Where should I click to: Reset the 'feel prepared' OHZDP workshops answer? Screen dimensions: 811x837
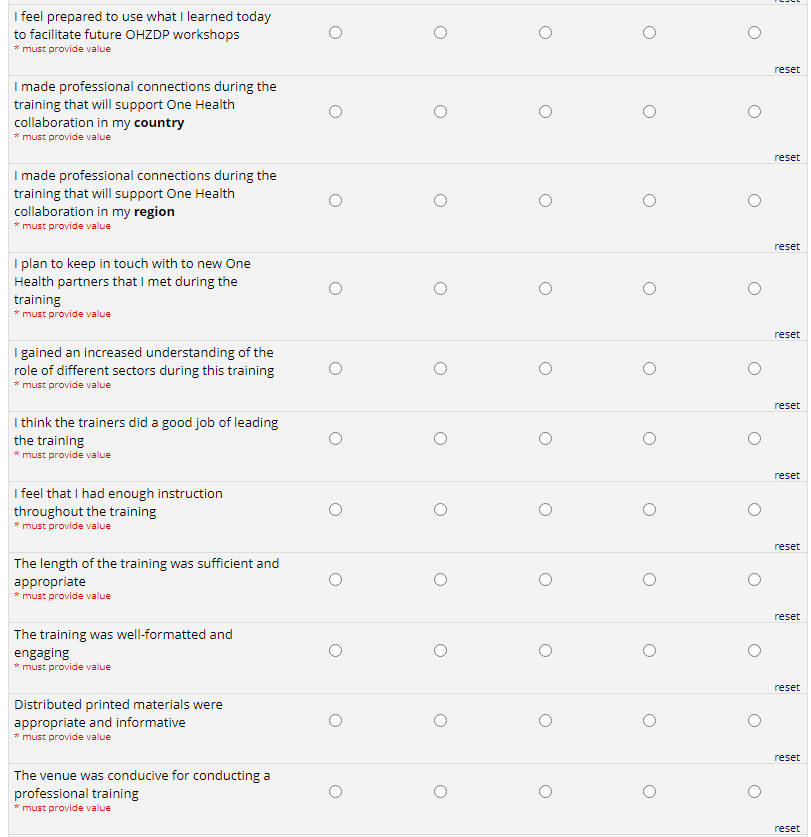coord(787,69)
